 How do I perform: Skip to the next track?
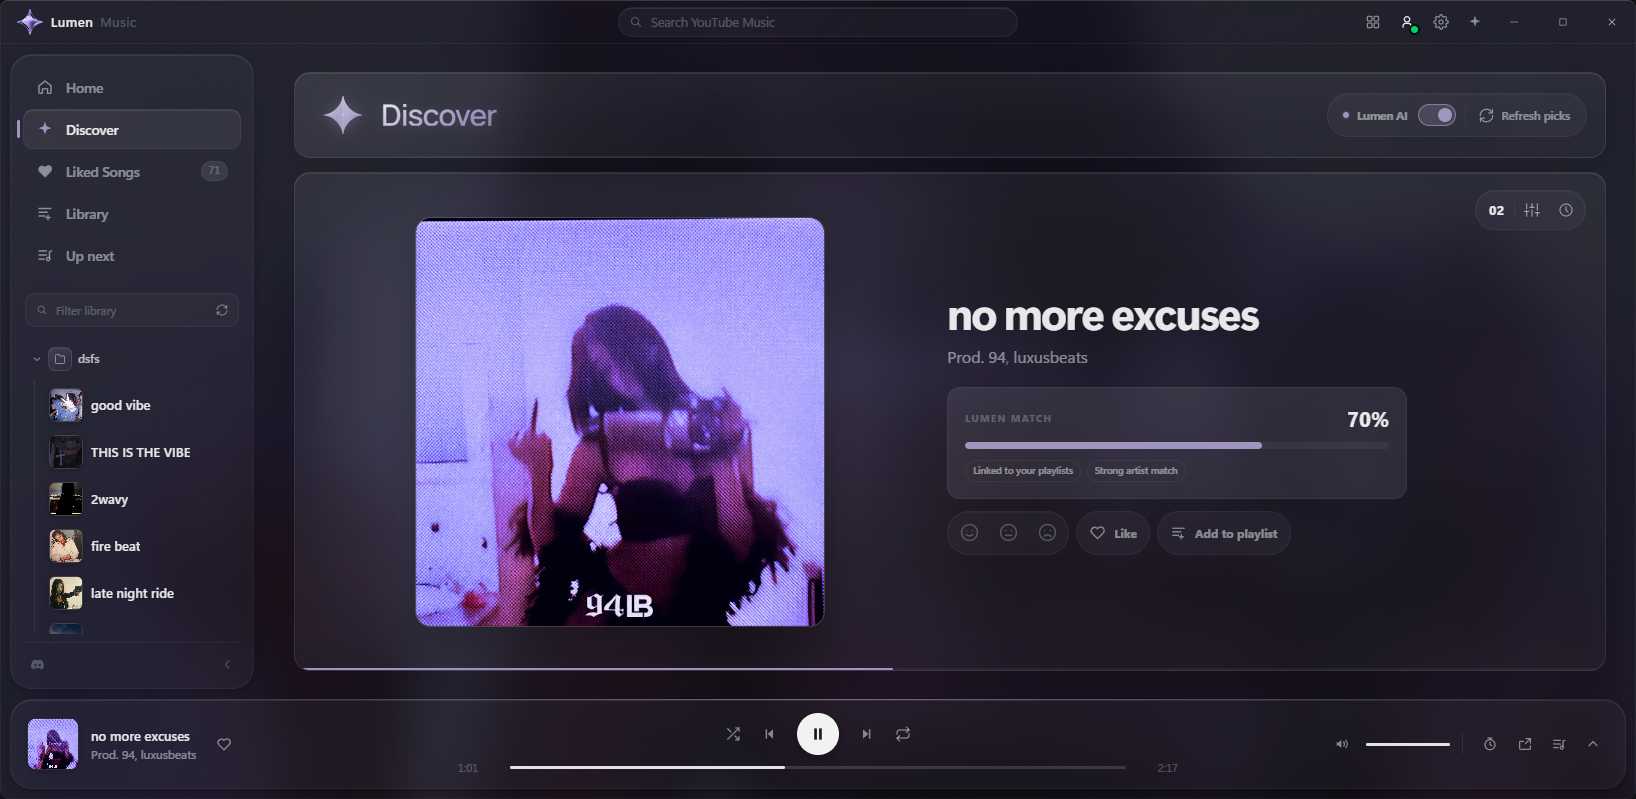point(867,734)
